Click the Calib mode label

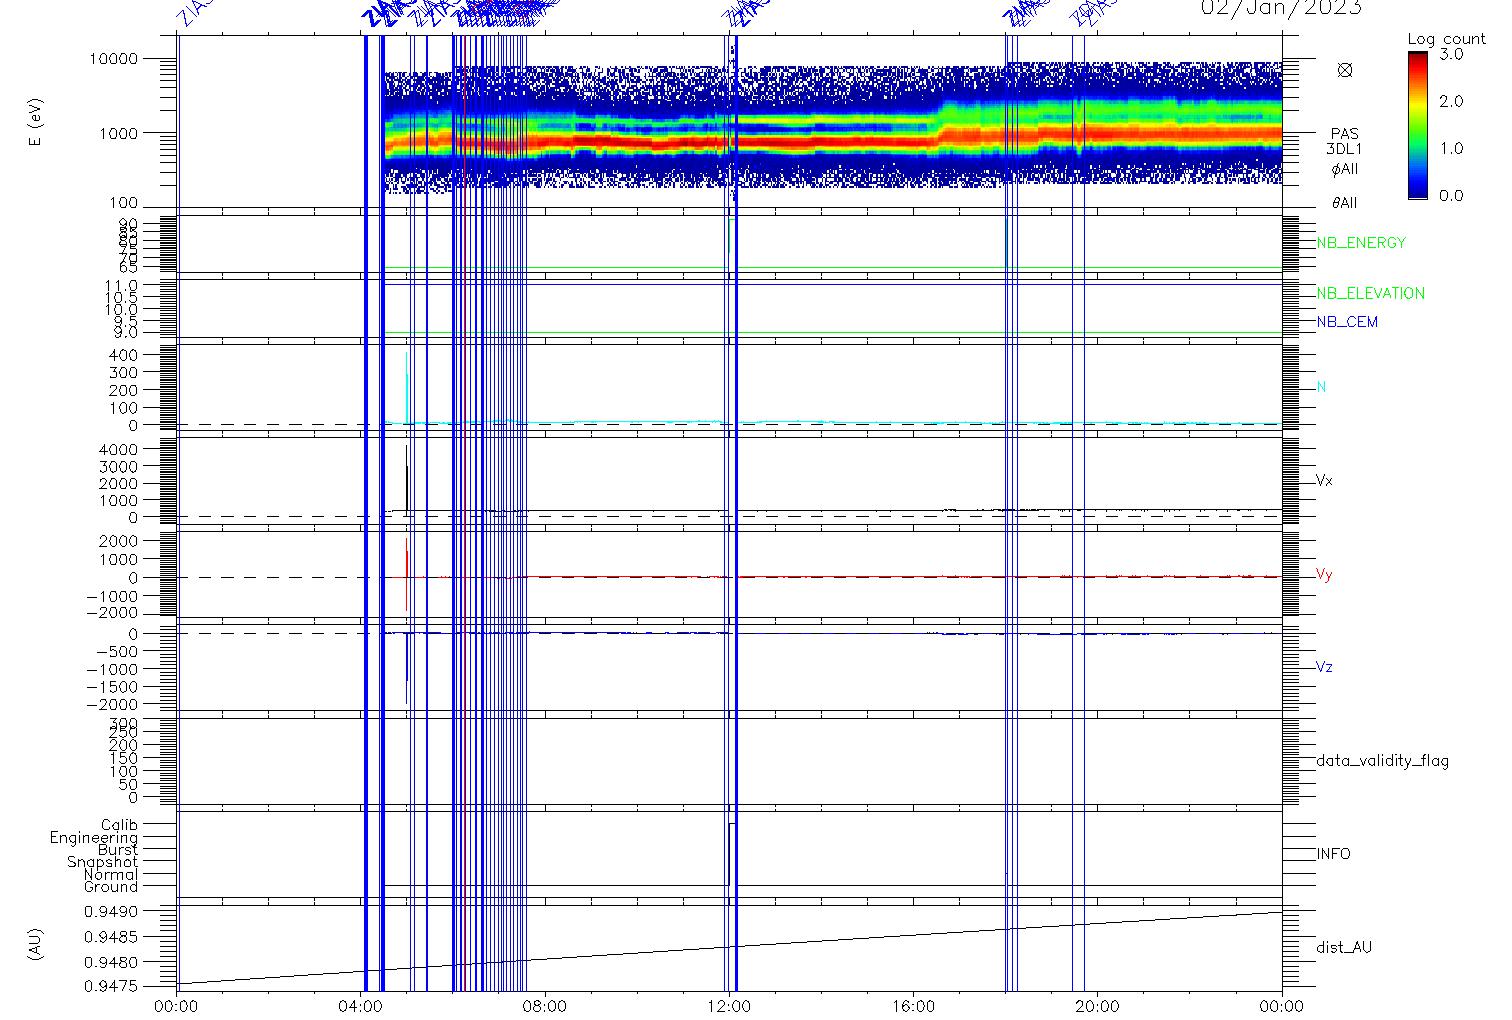click(x=119, y=825)
